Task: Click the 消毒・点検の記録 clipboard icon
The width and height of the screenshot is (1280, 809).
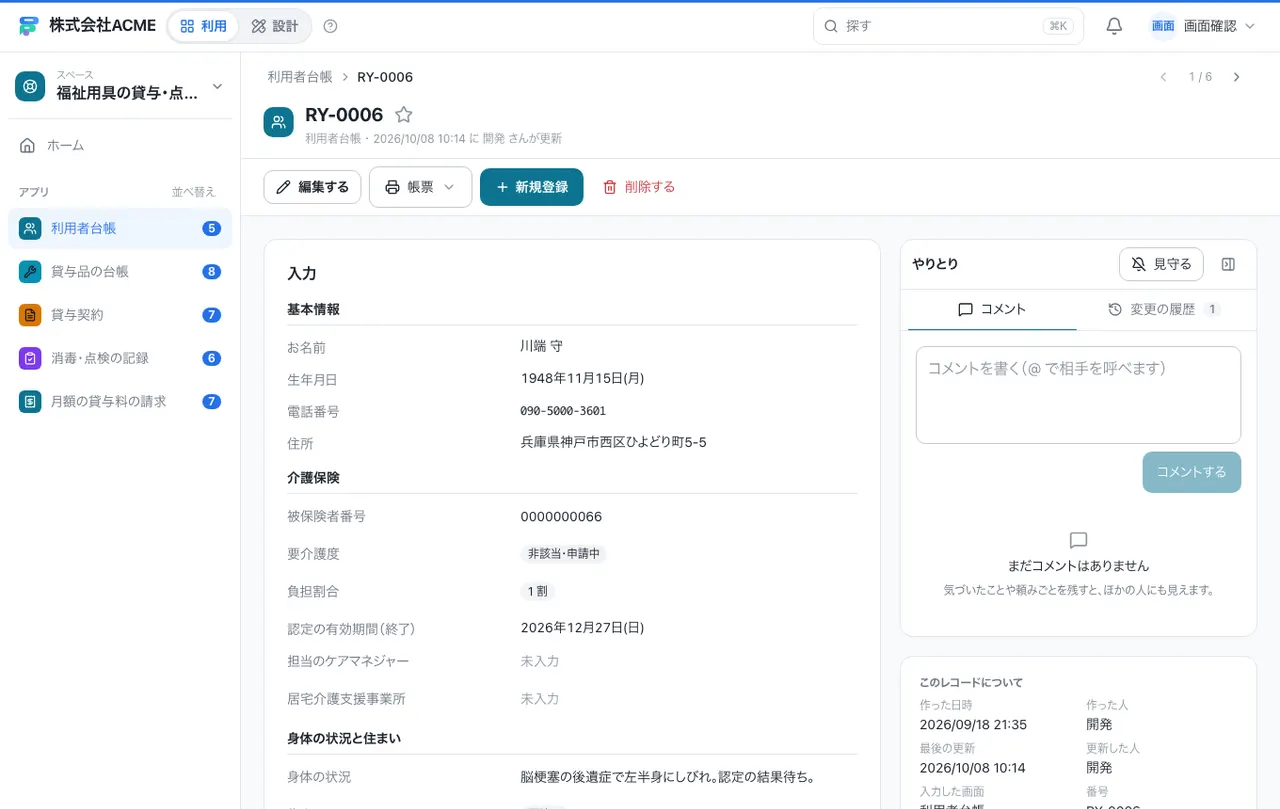Action: tap(30, 358)
